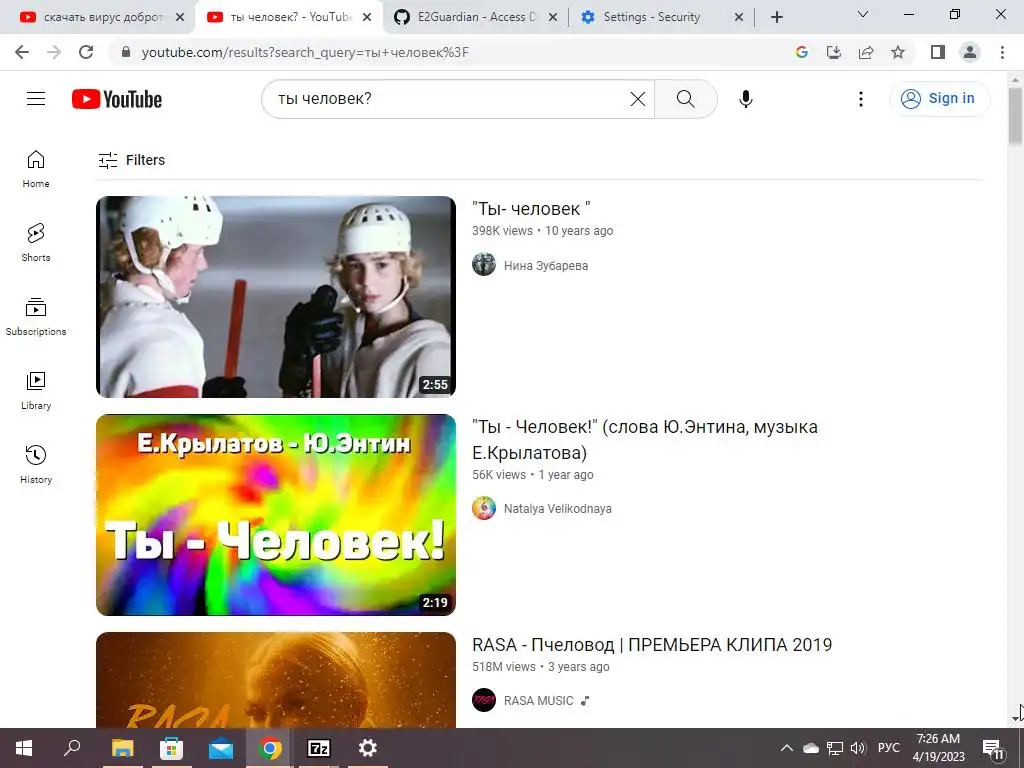Open File Explorer from taskbar
Image resolution: width=1024 pixels, height=768 pixels.
pyautogui.click(x=122, y=748)
